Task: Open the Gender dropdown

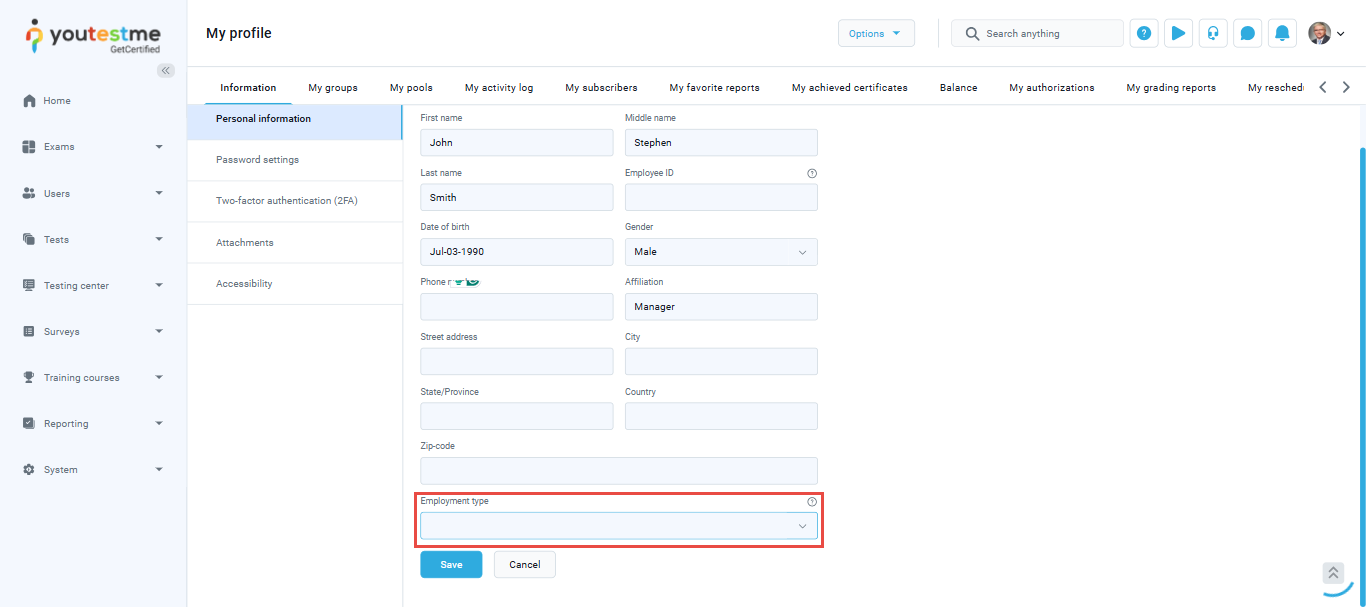Action: (x=721, y=252)
